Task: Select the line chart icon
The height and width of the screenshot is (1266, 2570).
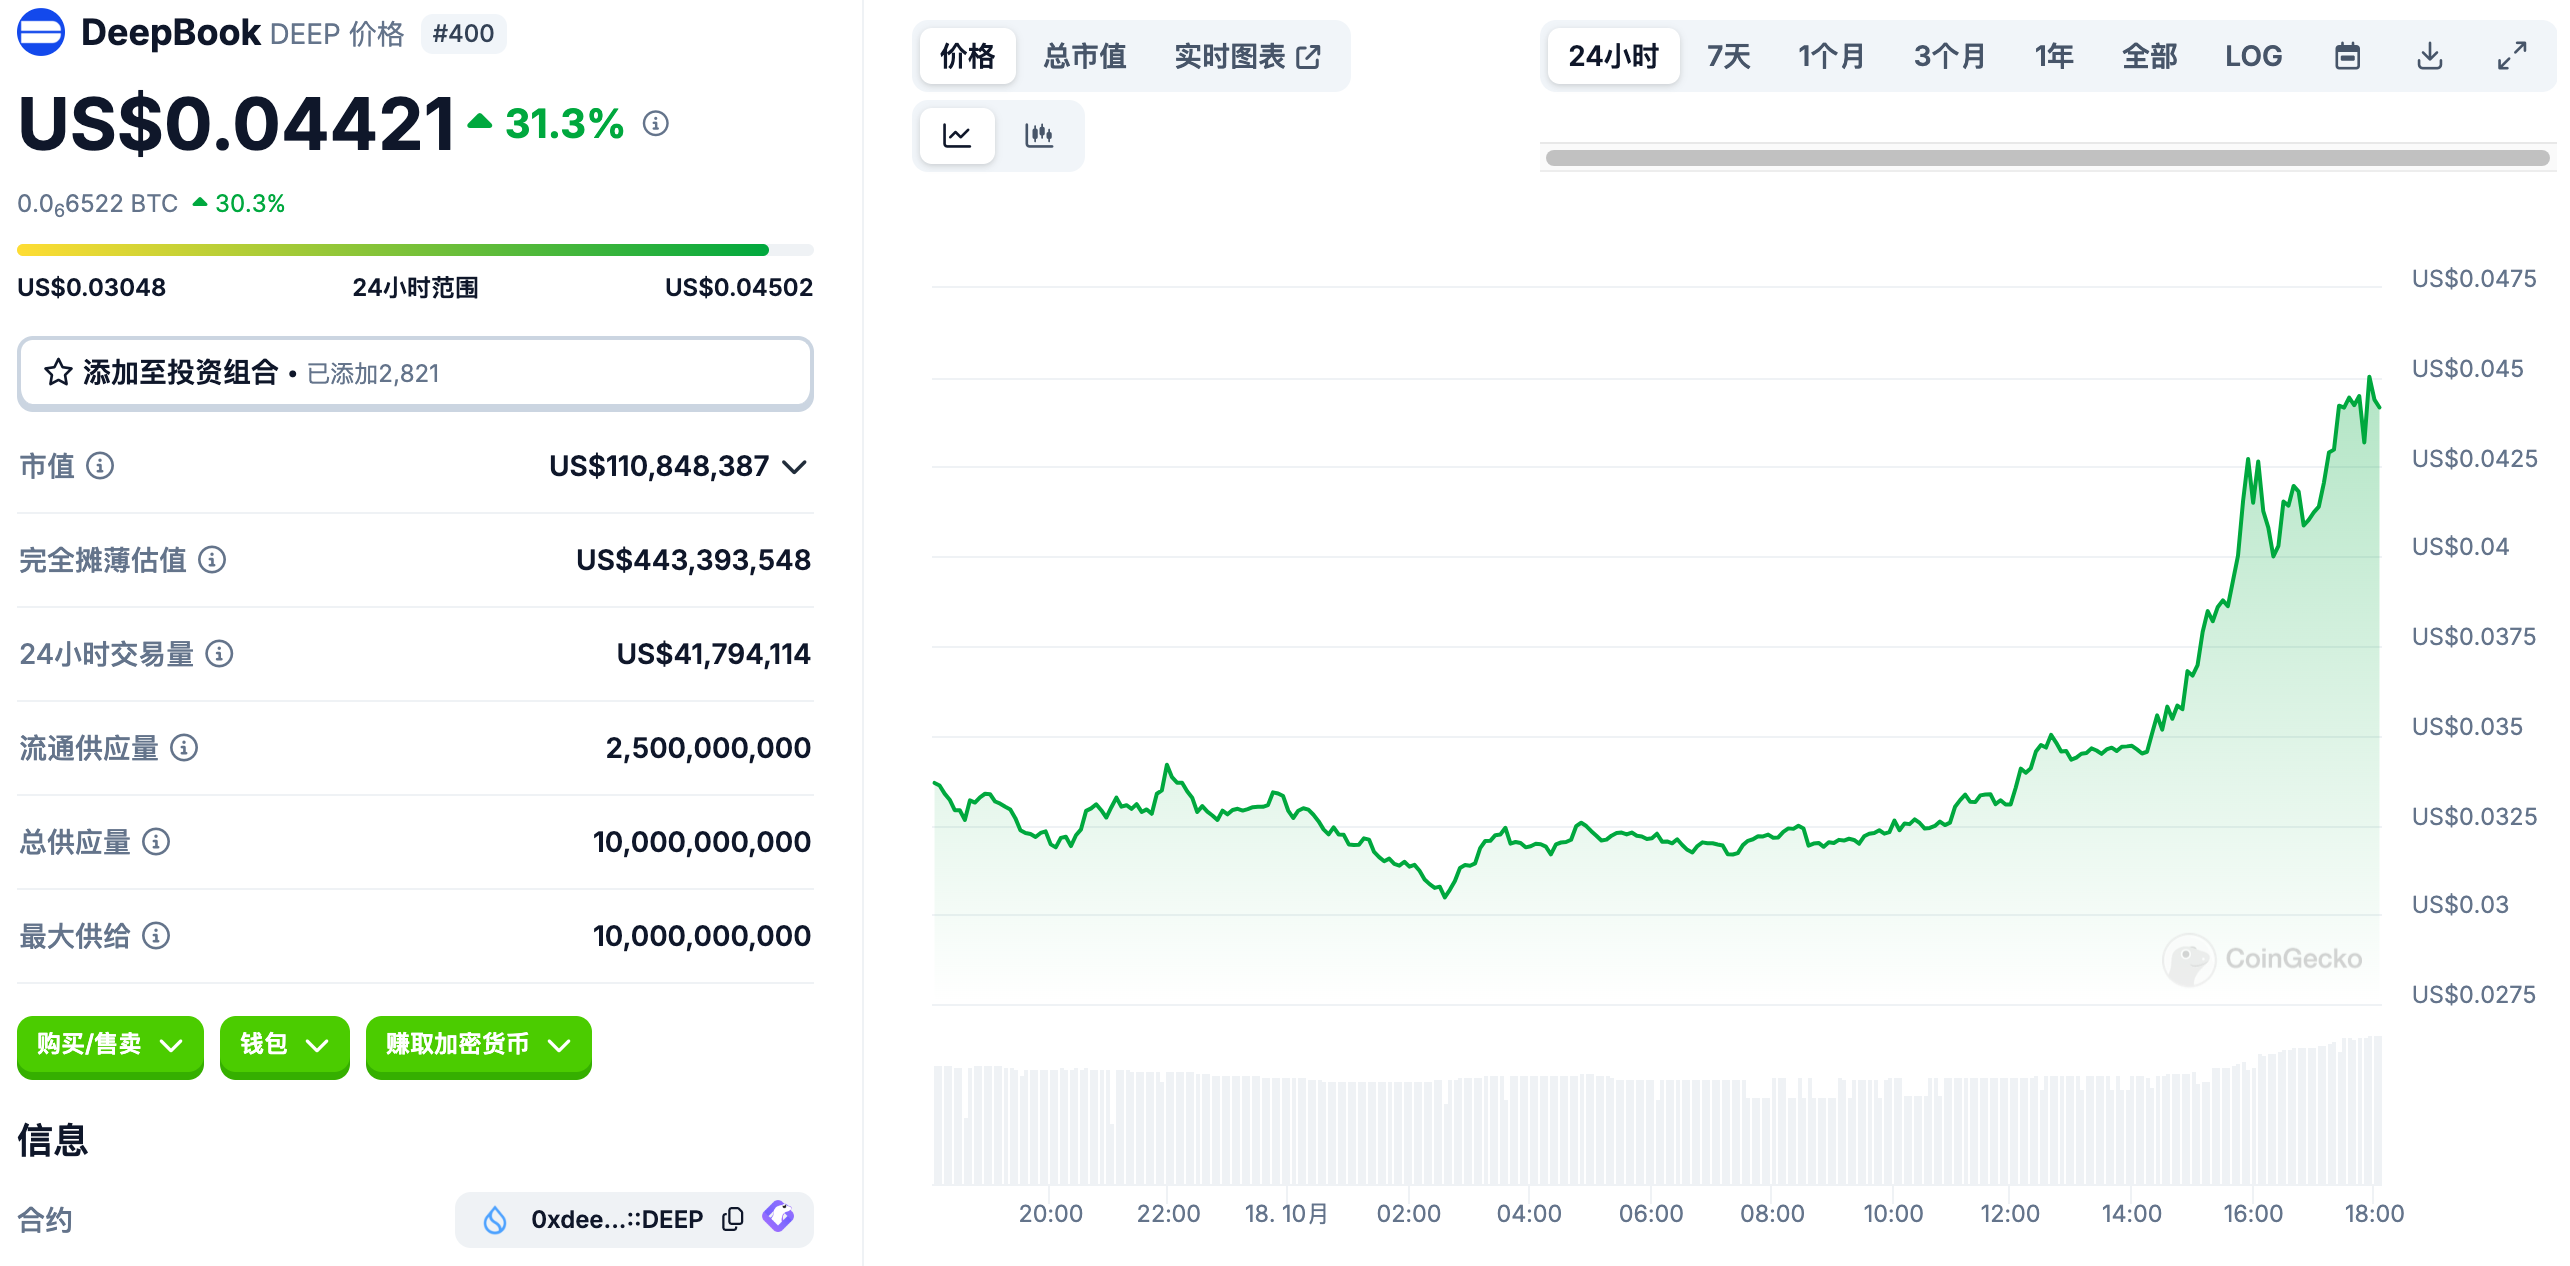Action: click(957, 135)
